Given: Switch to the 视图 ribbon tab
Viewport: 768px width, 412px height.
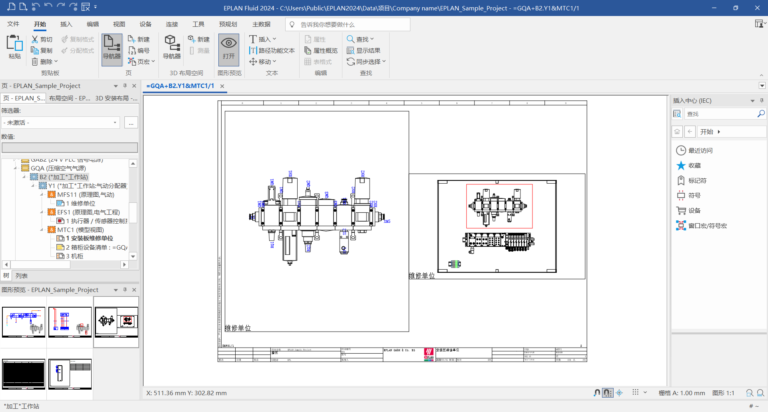Looking at the screenshot, I should (119, 24).
